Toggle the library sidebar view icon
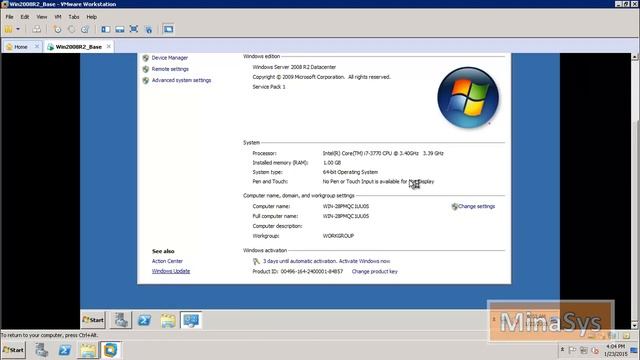640x360 pixels. pyautogui.click(x=106, y=29)
